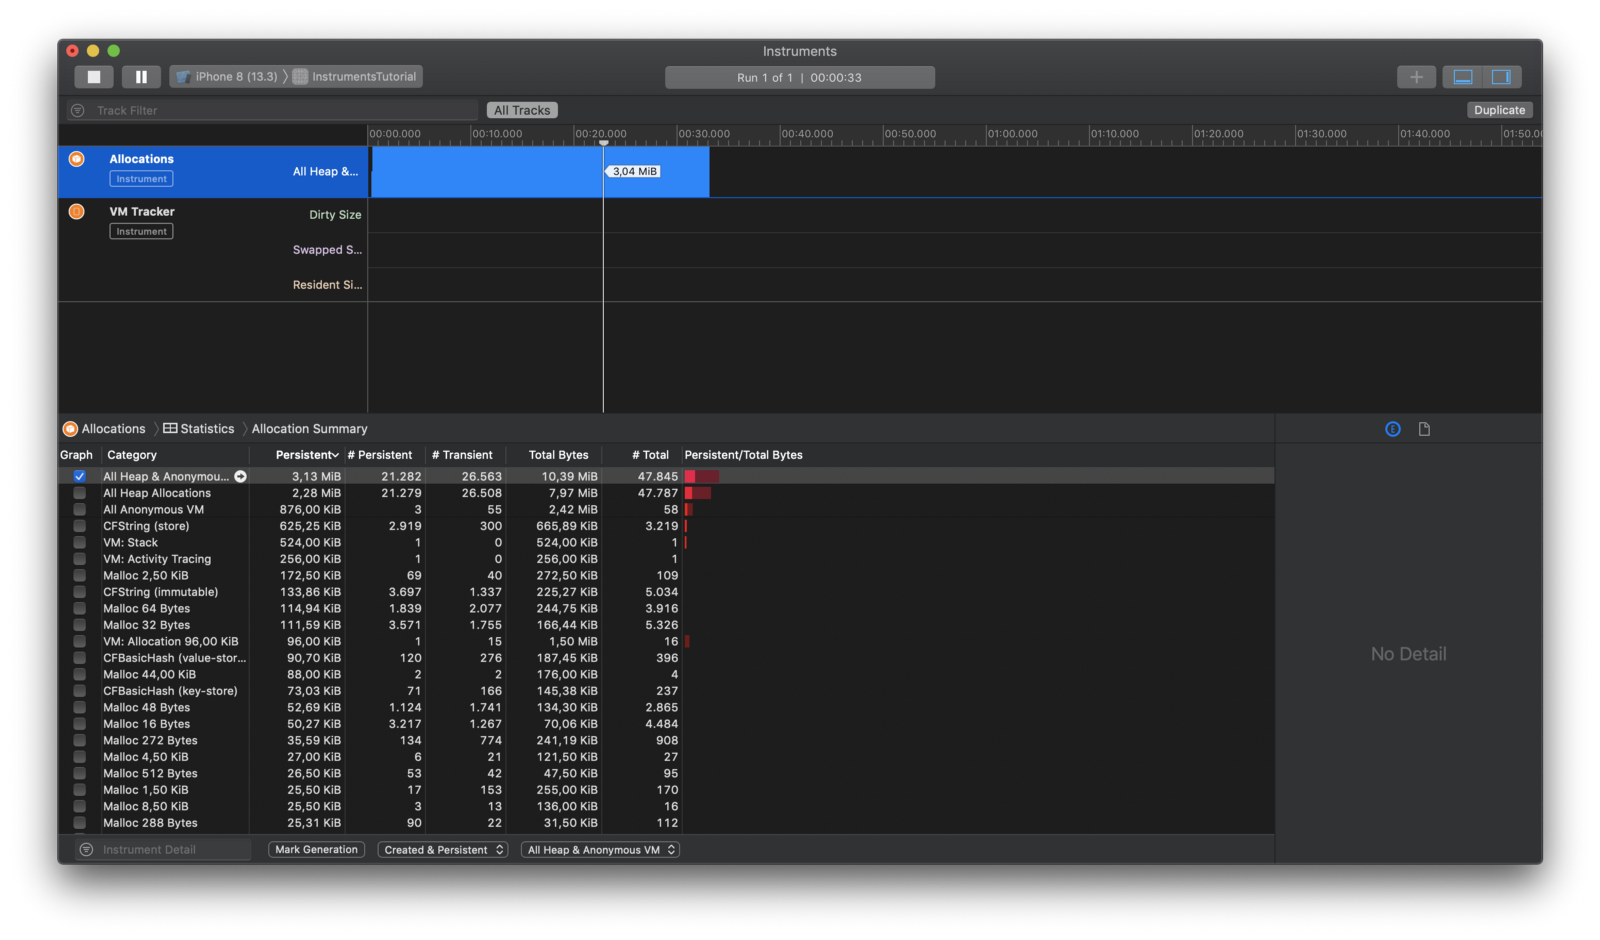Click the Resident Si... lane label
Image resolution: width=1600 pixels, height=940 pixels.
point(327,285)
